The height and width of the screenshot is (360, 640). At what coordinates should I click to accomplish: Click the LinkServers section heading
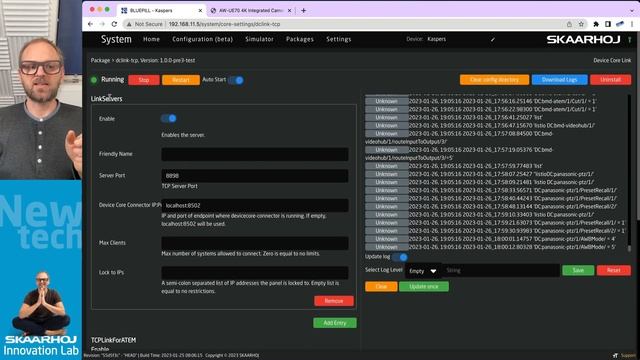(x=107, y=99)
